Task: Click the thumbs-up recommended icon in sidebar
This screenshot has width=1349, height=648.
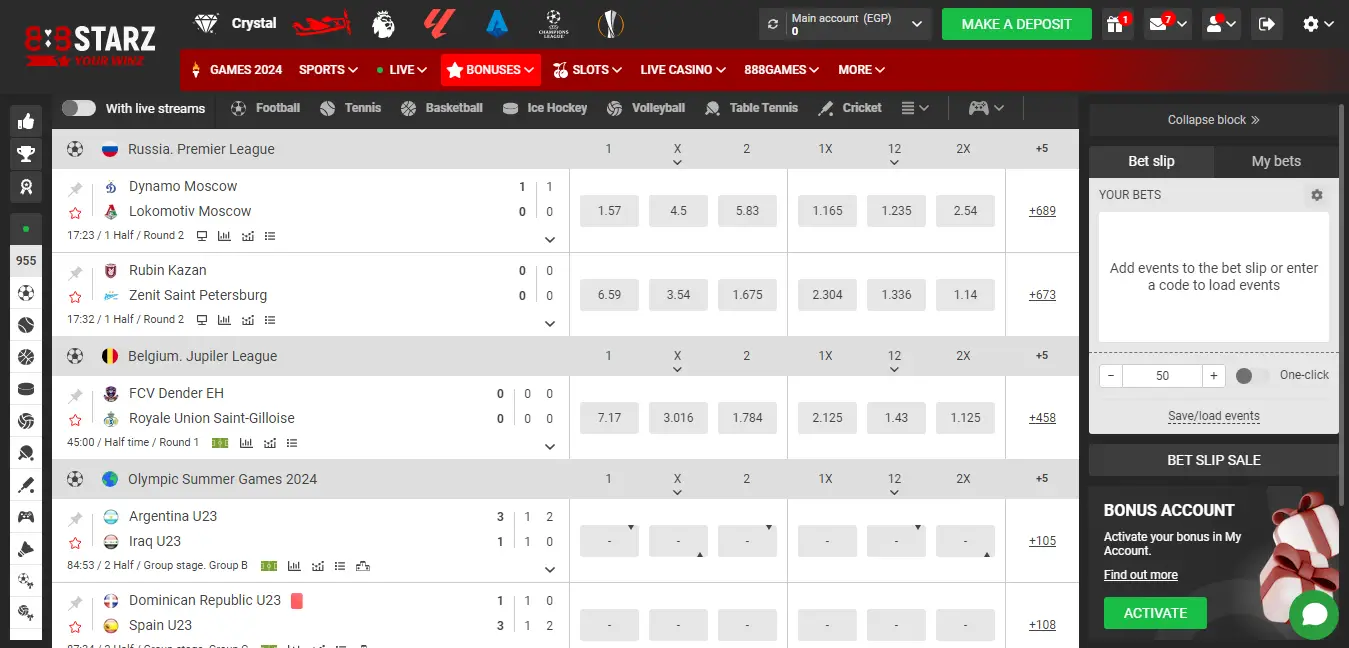Action: point(26,121)
